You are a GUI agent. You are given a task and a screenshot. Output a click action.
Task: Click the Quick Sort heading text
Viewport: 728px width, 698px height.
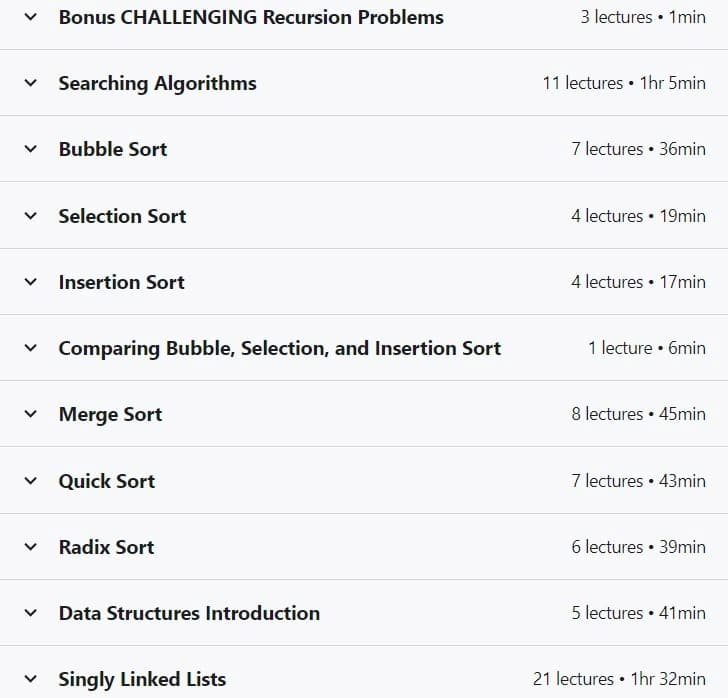point(107,481)
